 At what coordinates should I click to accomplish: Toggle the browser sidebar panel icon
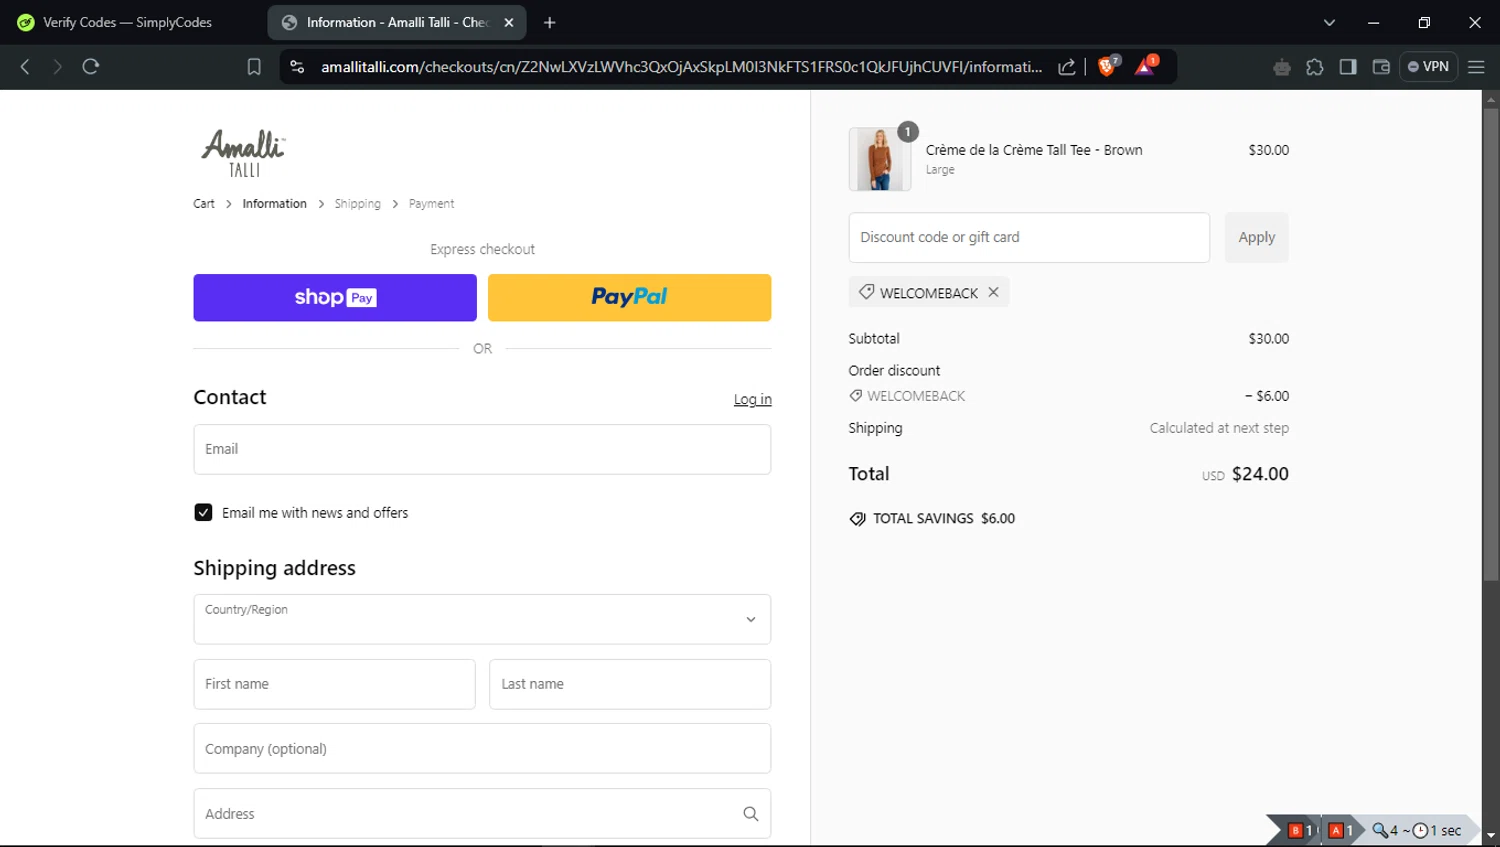point(1348,67)
